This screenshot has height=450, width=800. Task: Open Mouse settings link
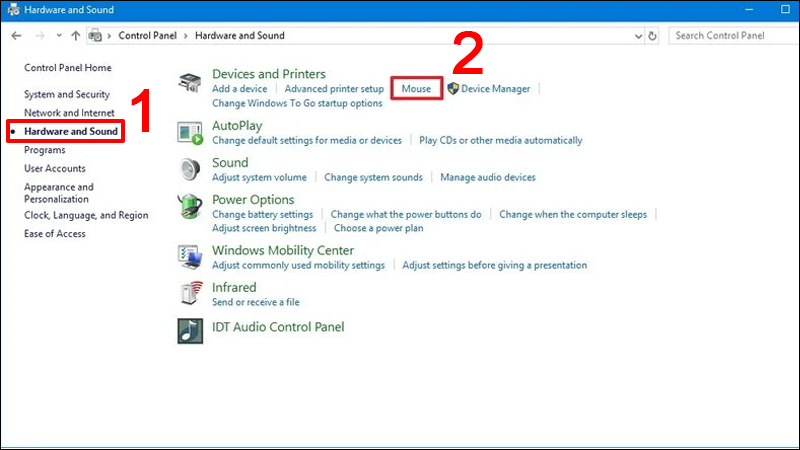click(416, 89)
